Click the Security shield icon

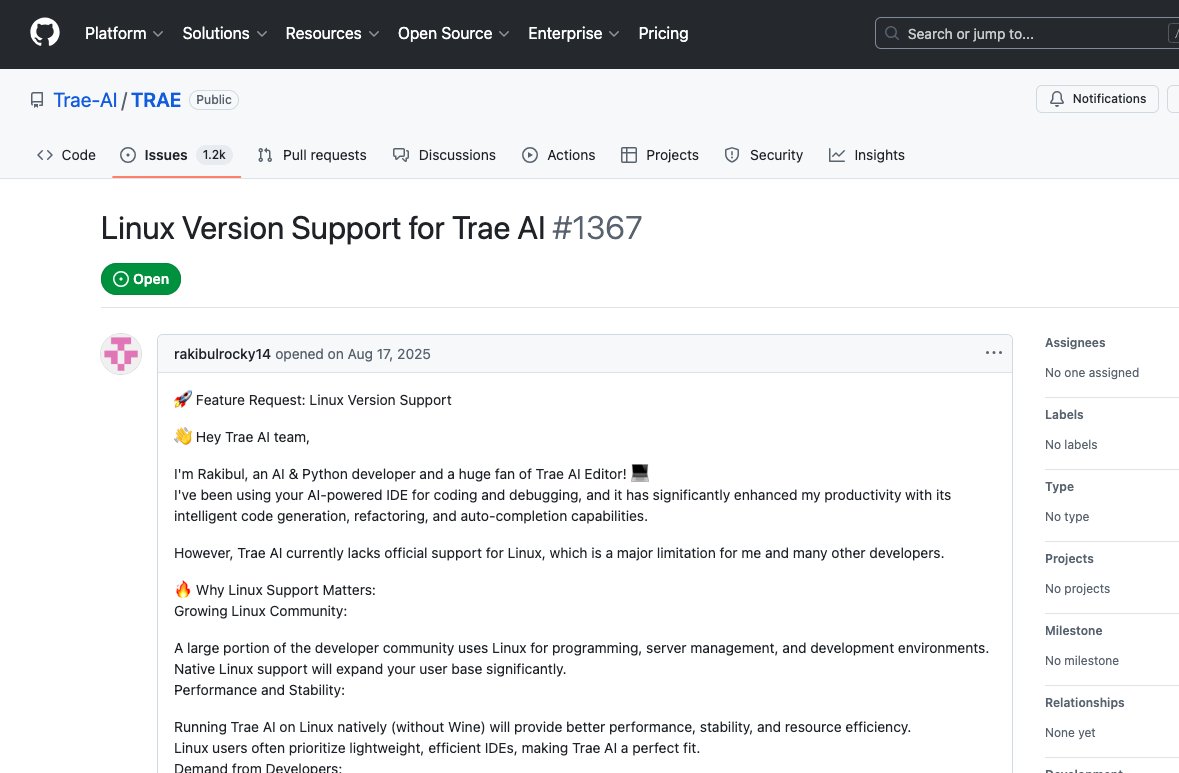(x=732, y=155)
